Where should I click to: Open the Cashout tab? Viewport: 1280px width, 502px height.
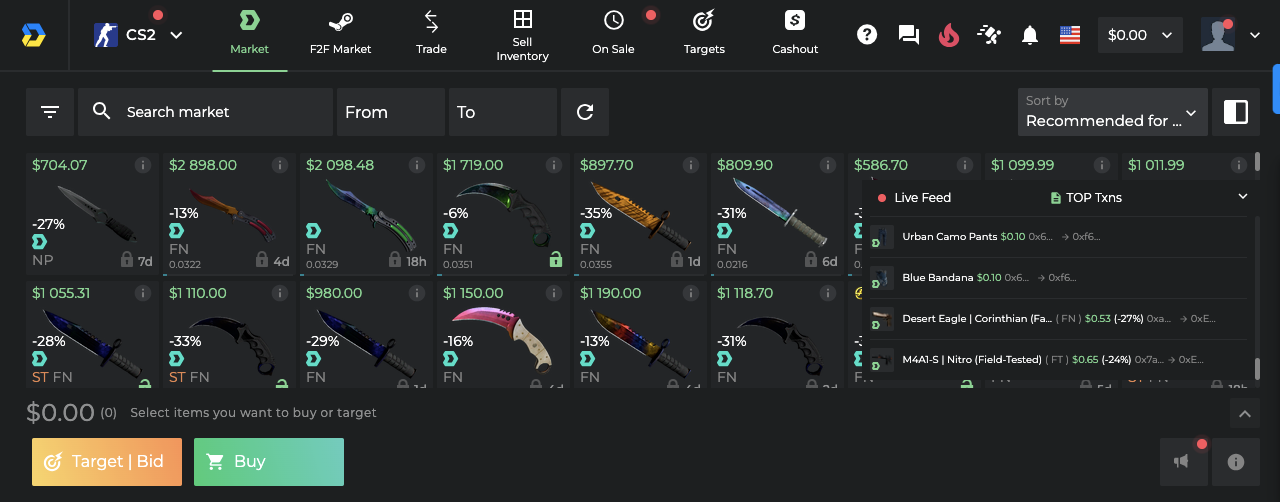795,34
